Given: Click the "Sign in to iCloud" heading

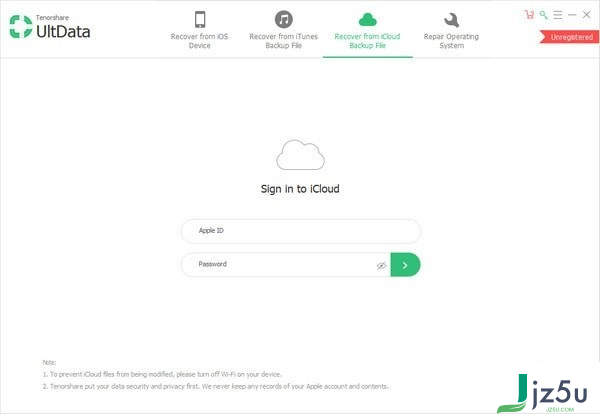Looking at the screenshot, I should tap(300, 189).
